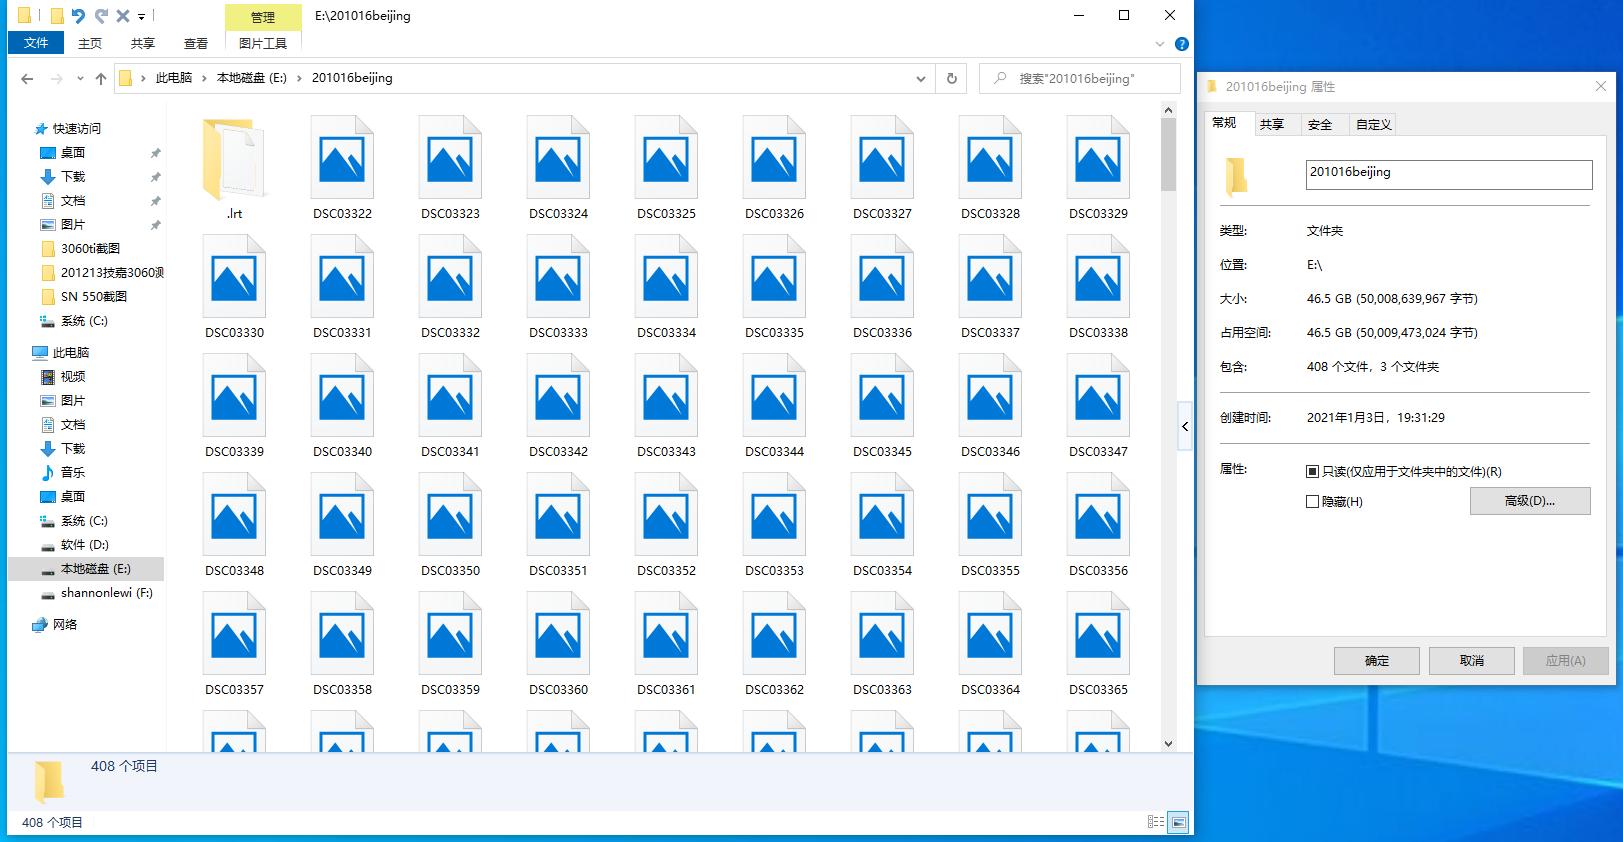
Task: Click the undo icon in title bar
Action: point(79,16)
